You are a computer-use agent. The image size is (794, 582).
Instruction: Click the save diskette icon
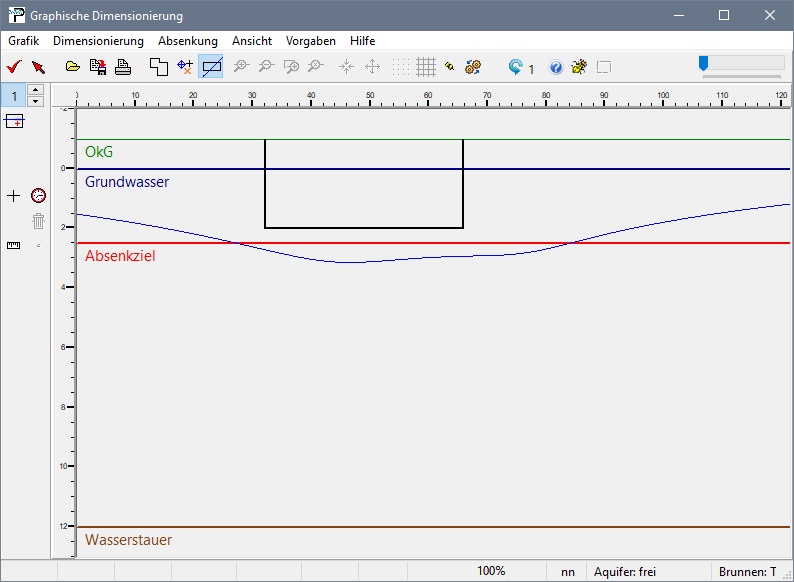click(x=98, y=67)
